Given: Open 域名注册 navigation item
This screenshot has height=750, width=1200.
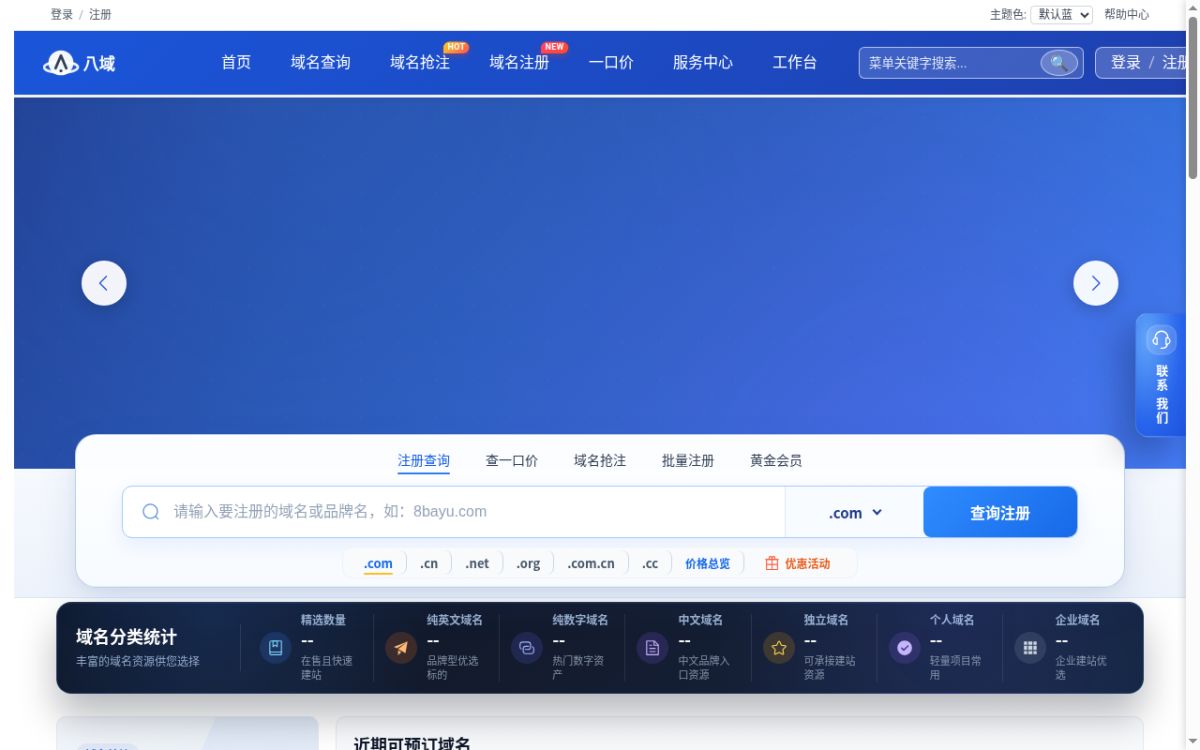Looking at the screenshot, I should [x=519, y=63].
